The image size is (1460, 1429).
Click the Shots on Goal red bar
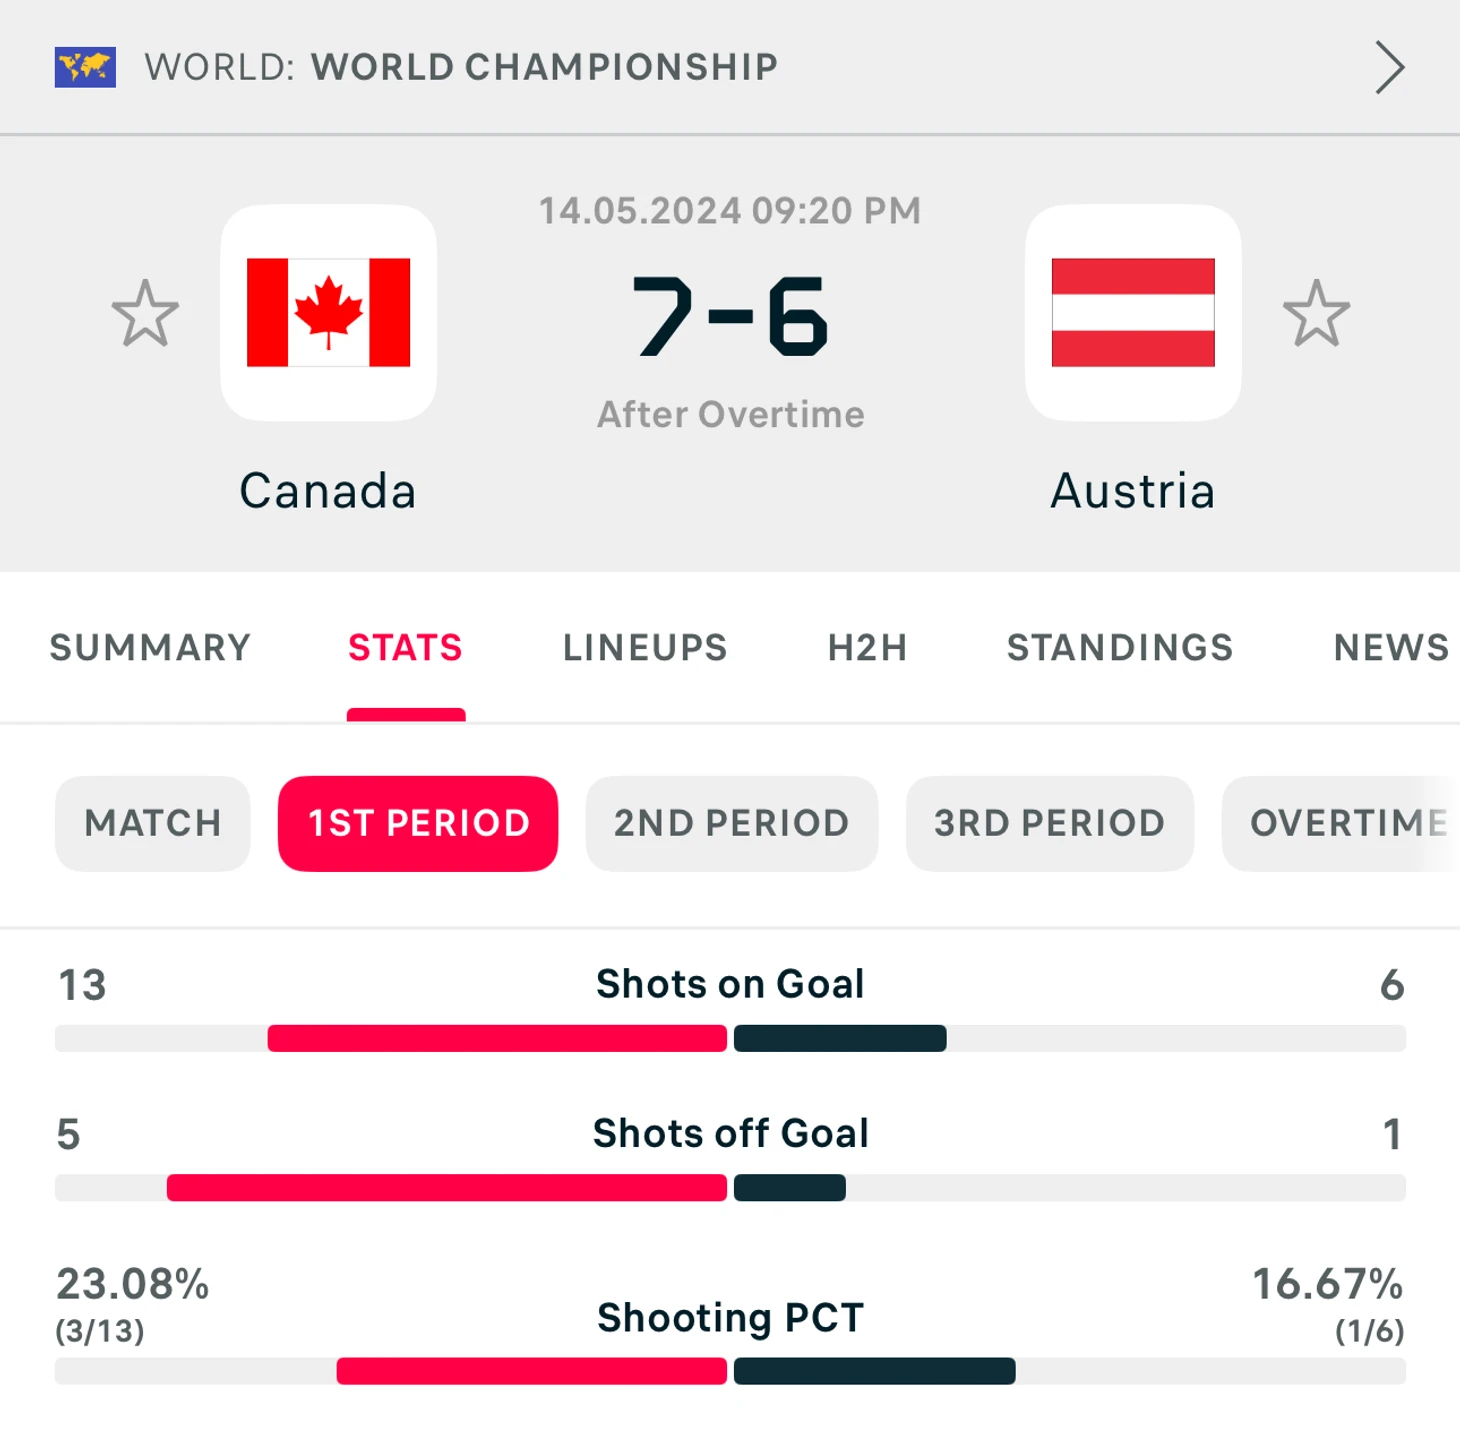[497, 1038]
